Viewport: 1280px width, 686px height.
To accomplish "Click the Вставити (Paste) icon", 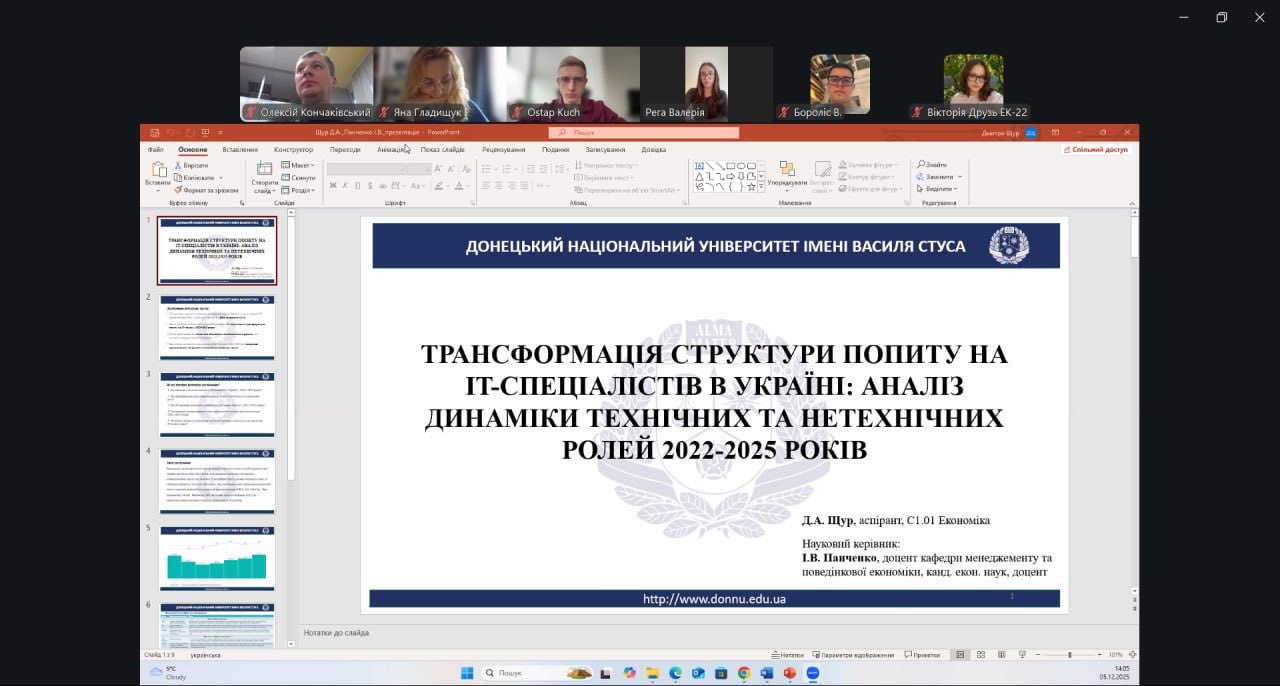I will 157,170.
